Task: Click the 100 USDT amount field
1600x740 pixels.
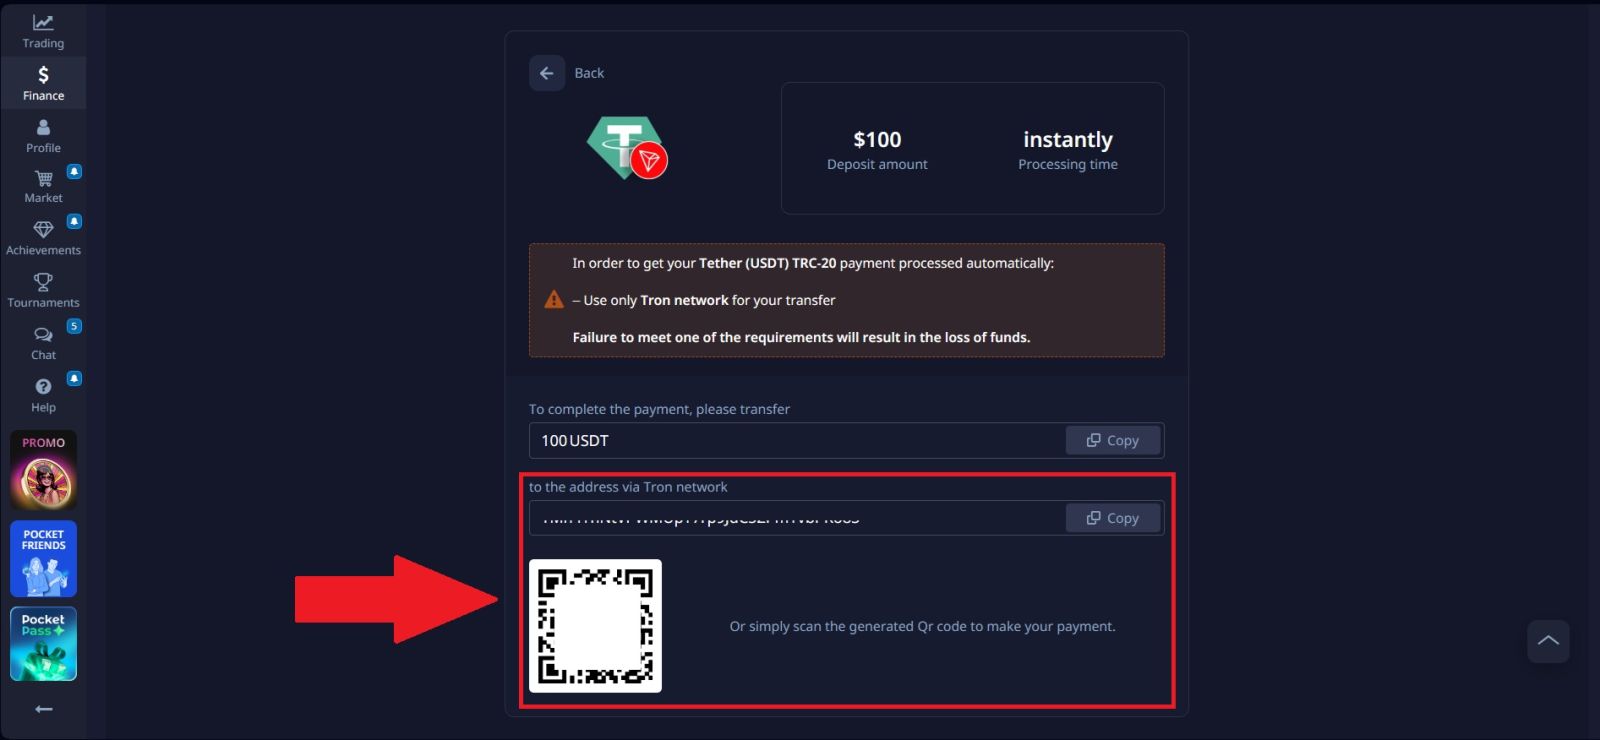Action: [x=796, y=440]
